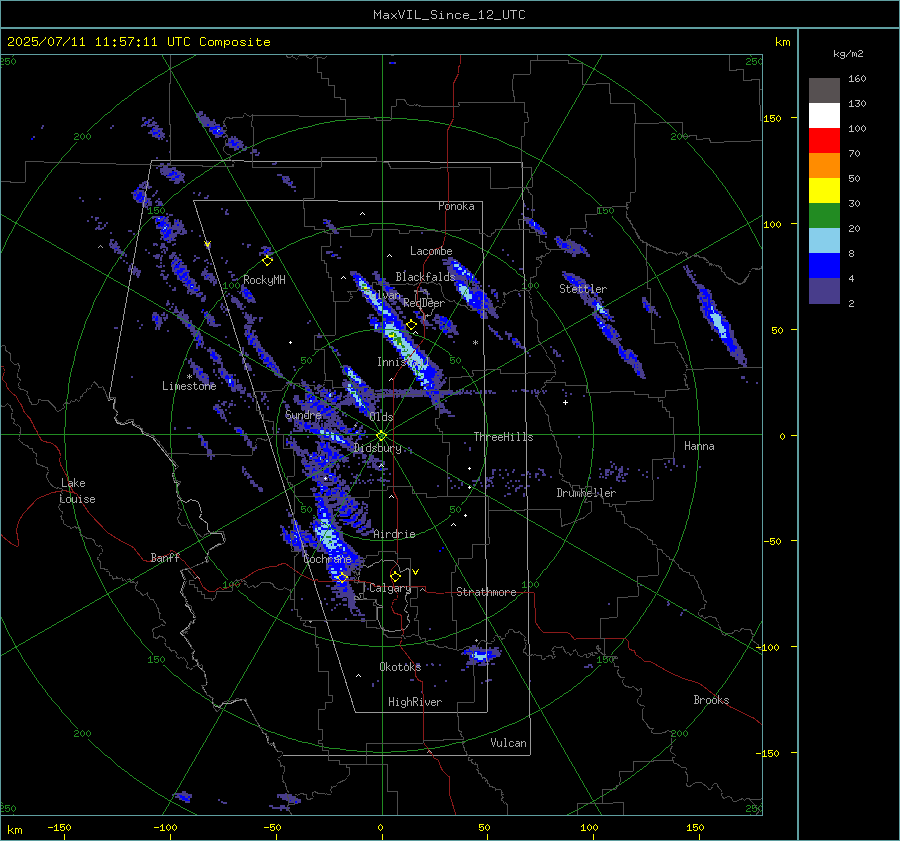Click the yellow diamond radar center marker

[x=382, y=436]
